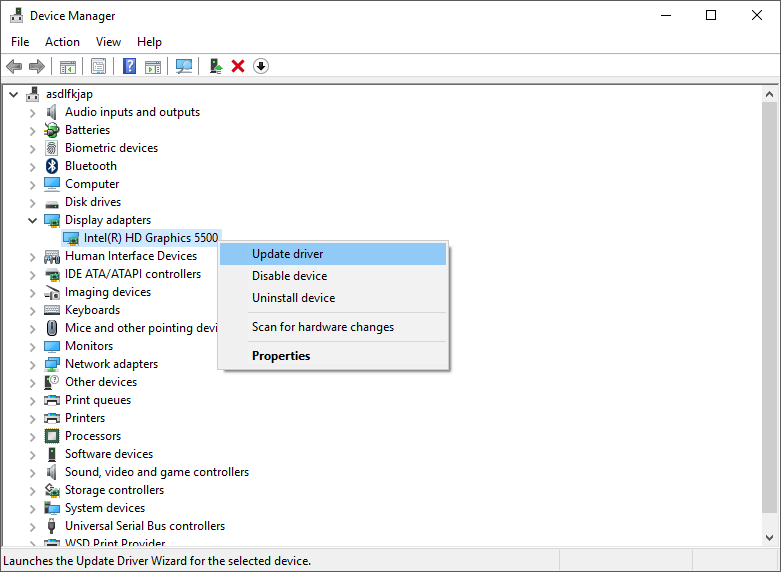
Task: Collapse the Display adapters category
Action: pyautogui.click(x=33, y=220)
